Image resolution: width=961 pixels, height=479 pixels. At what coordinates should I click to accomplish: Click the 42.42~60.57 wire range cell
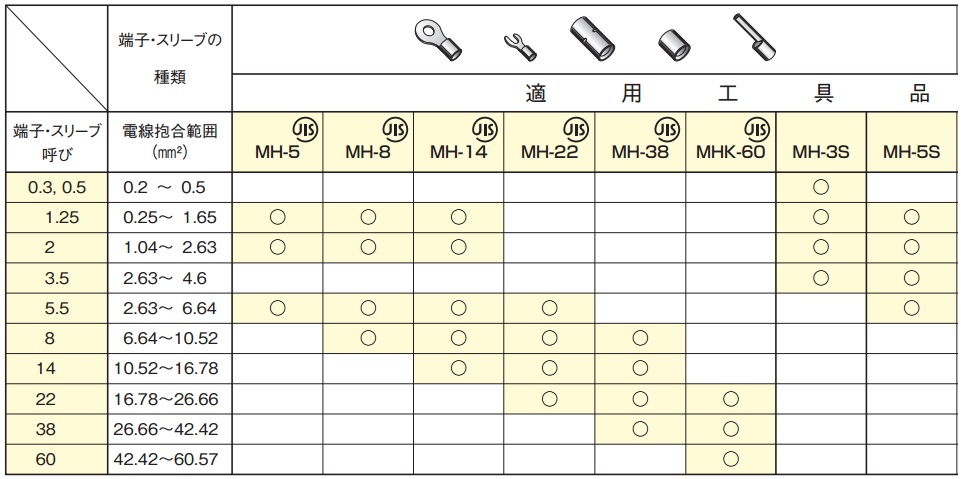(169, 461)
